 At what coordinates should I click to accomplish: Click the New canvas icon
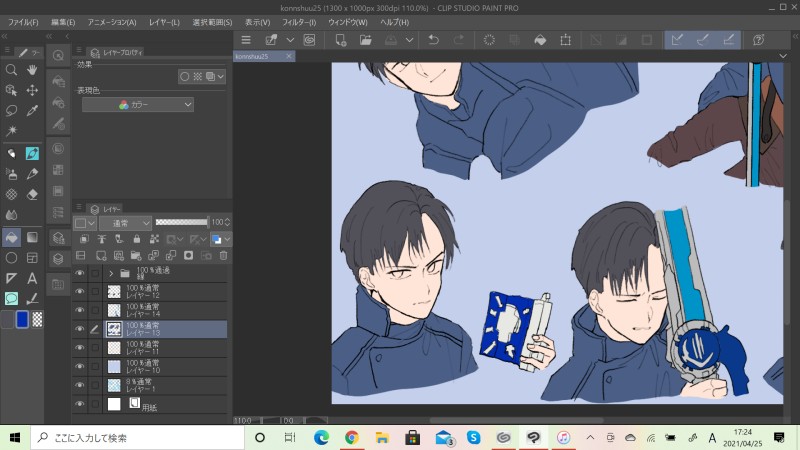click(x=341, y=40)
